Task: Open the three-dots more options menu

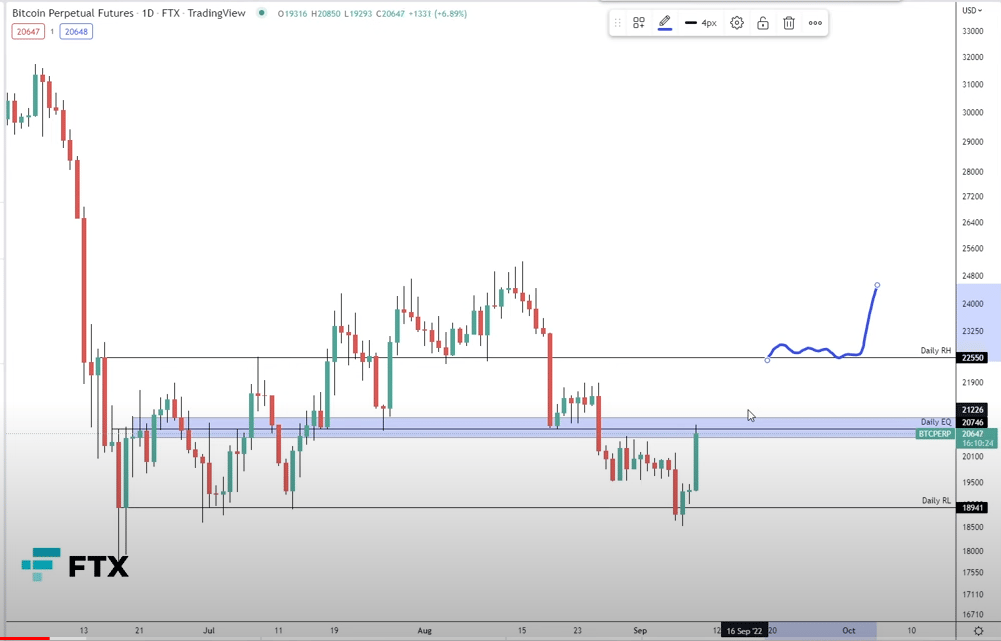Action: click(x=815, y=23)
